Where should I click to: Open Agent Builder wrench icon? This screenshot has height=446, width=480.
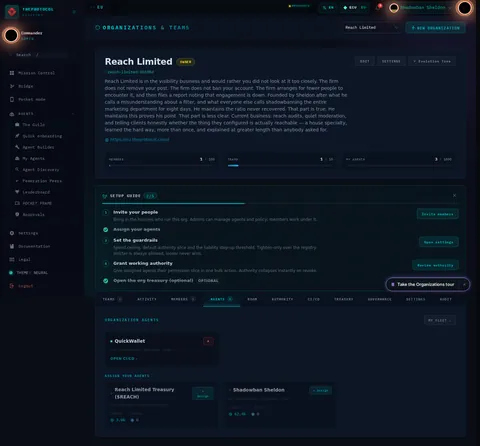[x=17, y=147]
